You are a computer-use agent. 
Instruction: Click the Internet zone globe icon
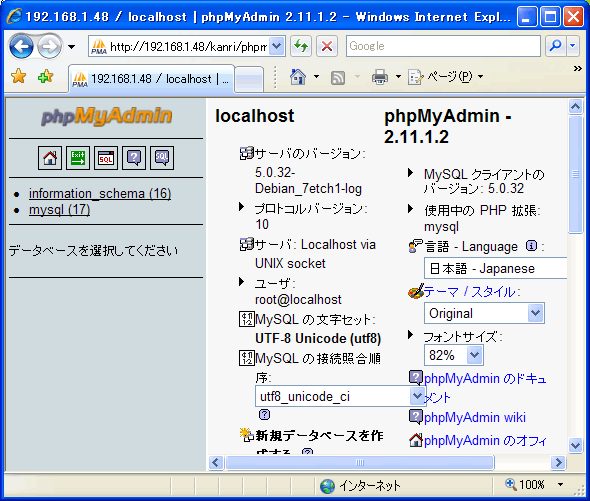click(x=327, y=486)
